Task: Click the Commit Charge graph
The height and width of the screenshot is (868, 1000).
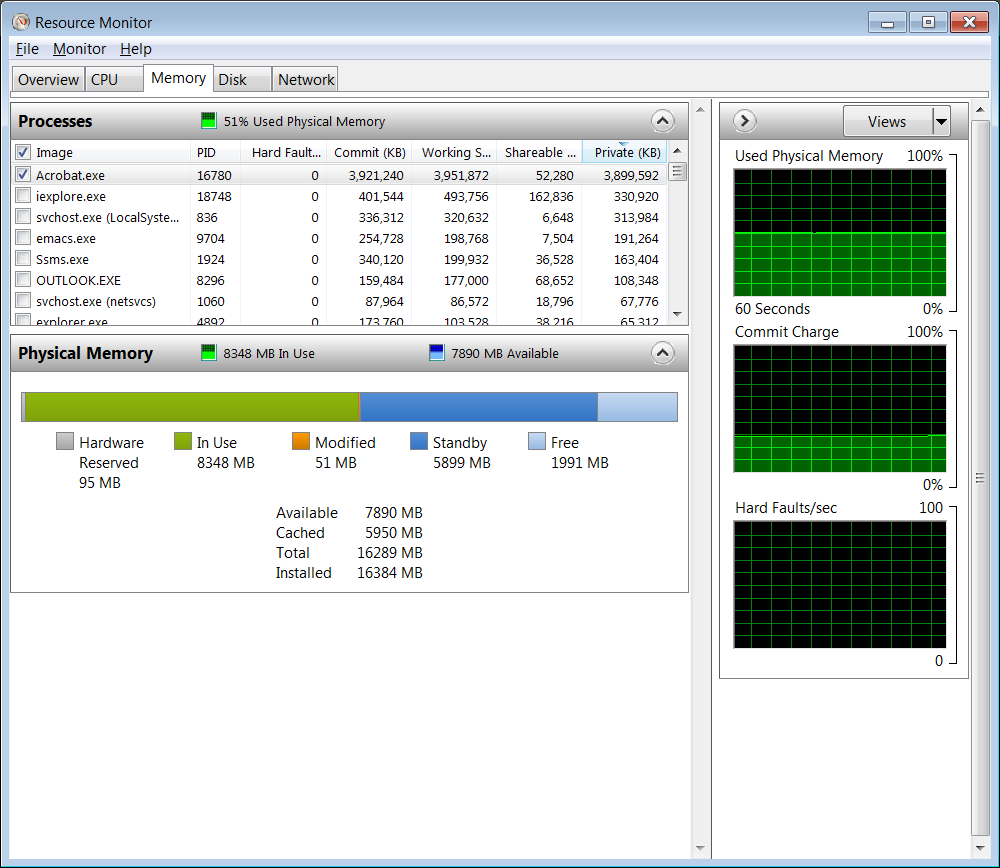Action: (x=840, y=408)
